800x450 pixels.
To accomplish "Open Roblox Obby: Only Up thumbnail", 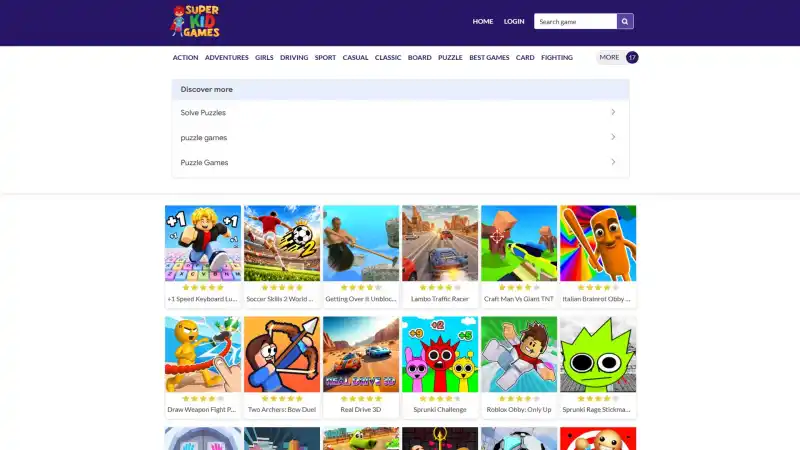I will point(519,354).
